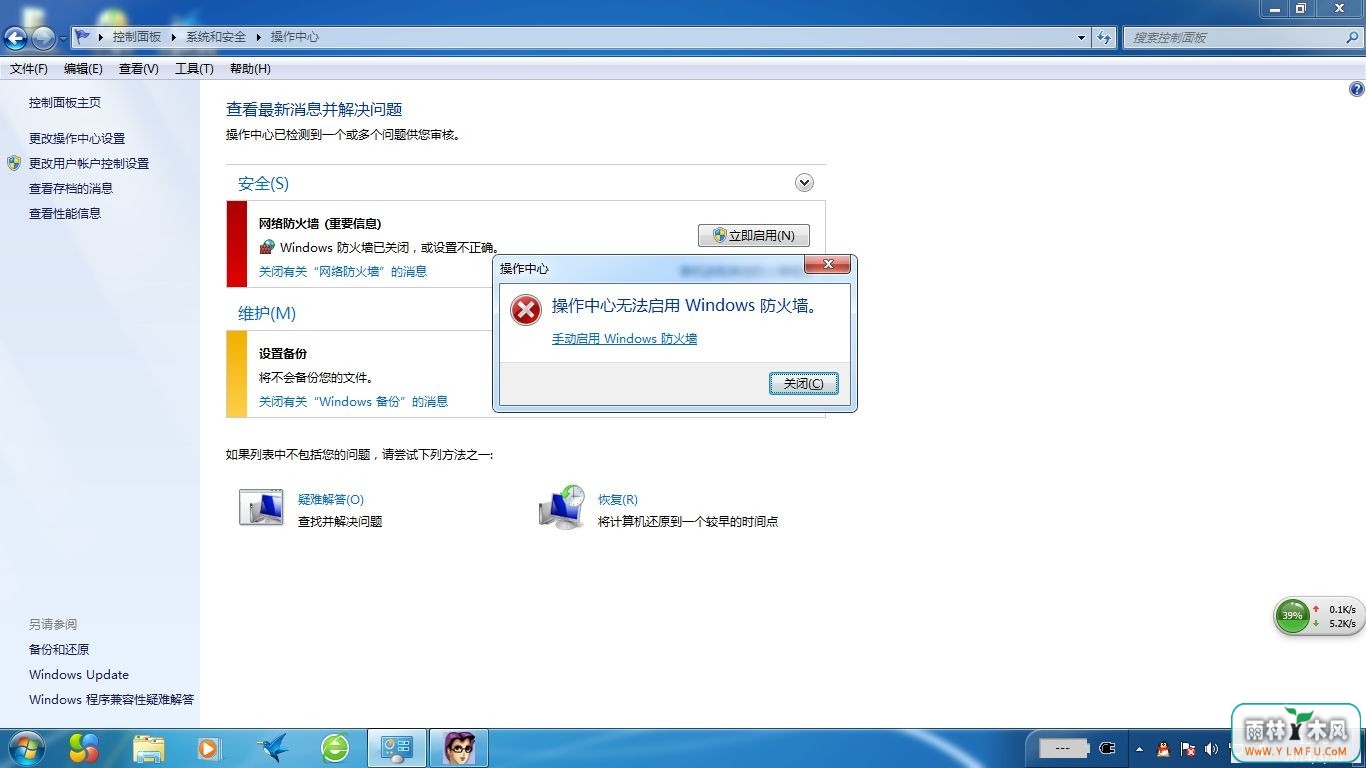Image resolution: width=1366 pixels, height=768 pixels.
Task: Open 控制面板主页 link
Action: [x=65, y=102]
